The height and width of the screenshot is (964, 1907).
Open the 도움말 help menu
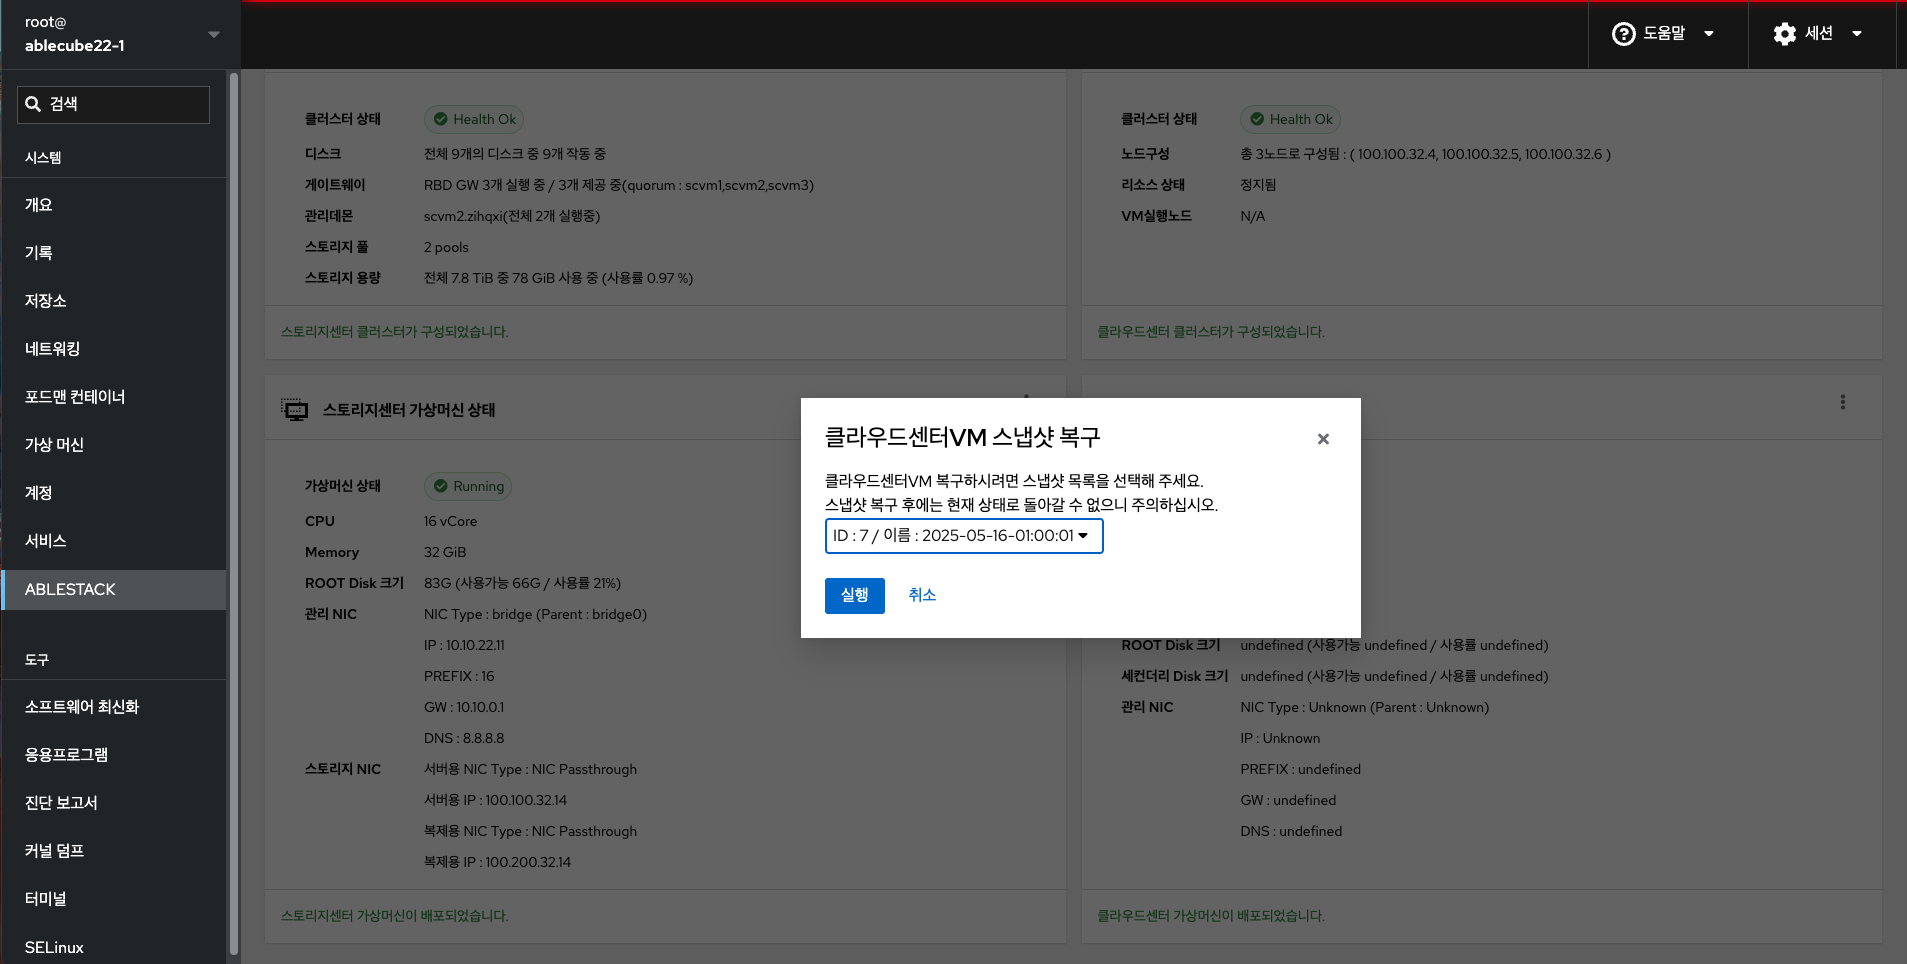[1664, 34]
